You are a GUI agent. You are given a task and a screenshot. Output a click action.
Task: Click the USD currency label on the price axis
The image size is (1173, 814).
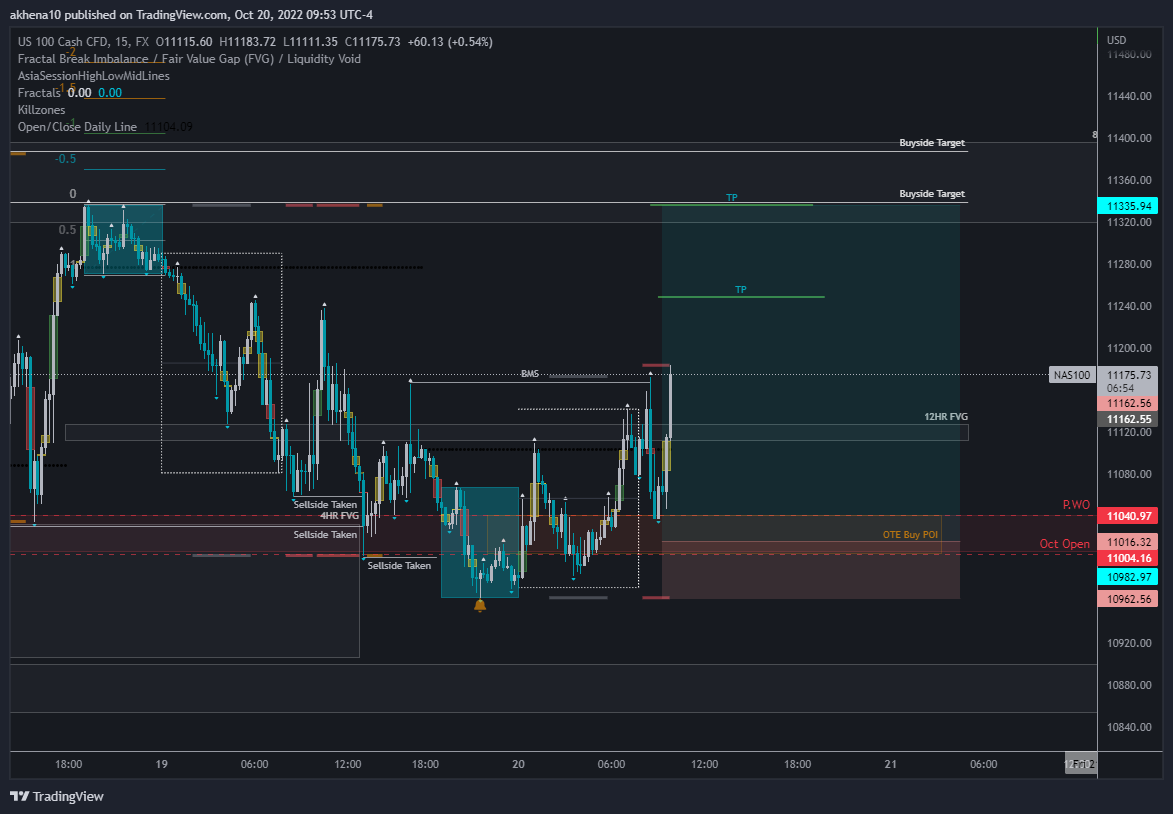coord(1116,40)
